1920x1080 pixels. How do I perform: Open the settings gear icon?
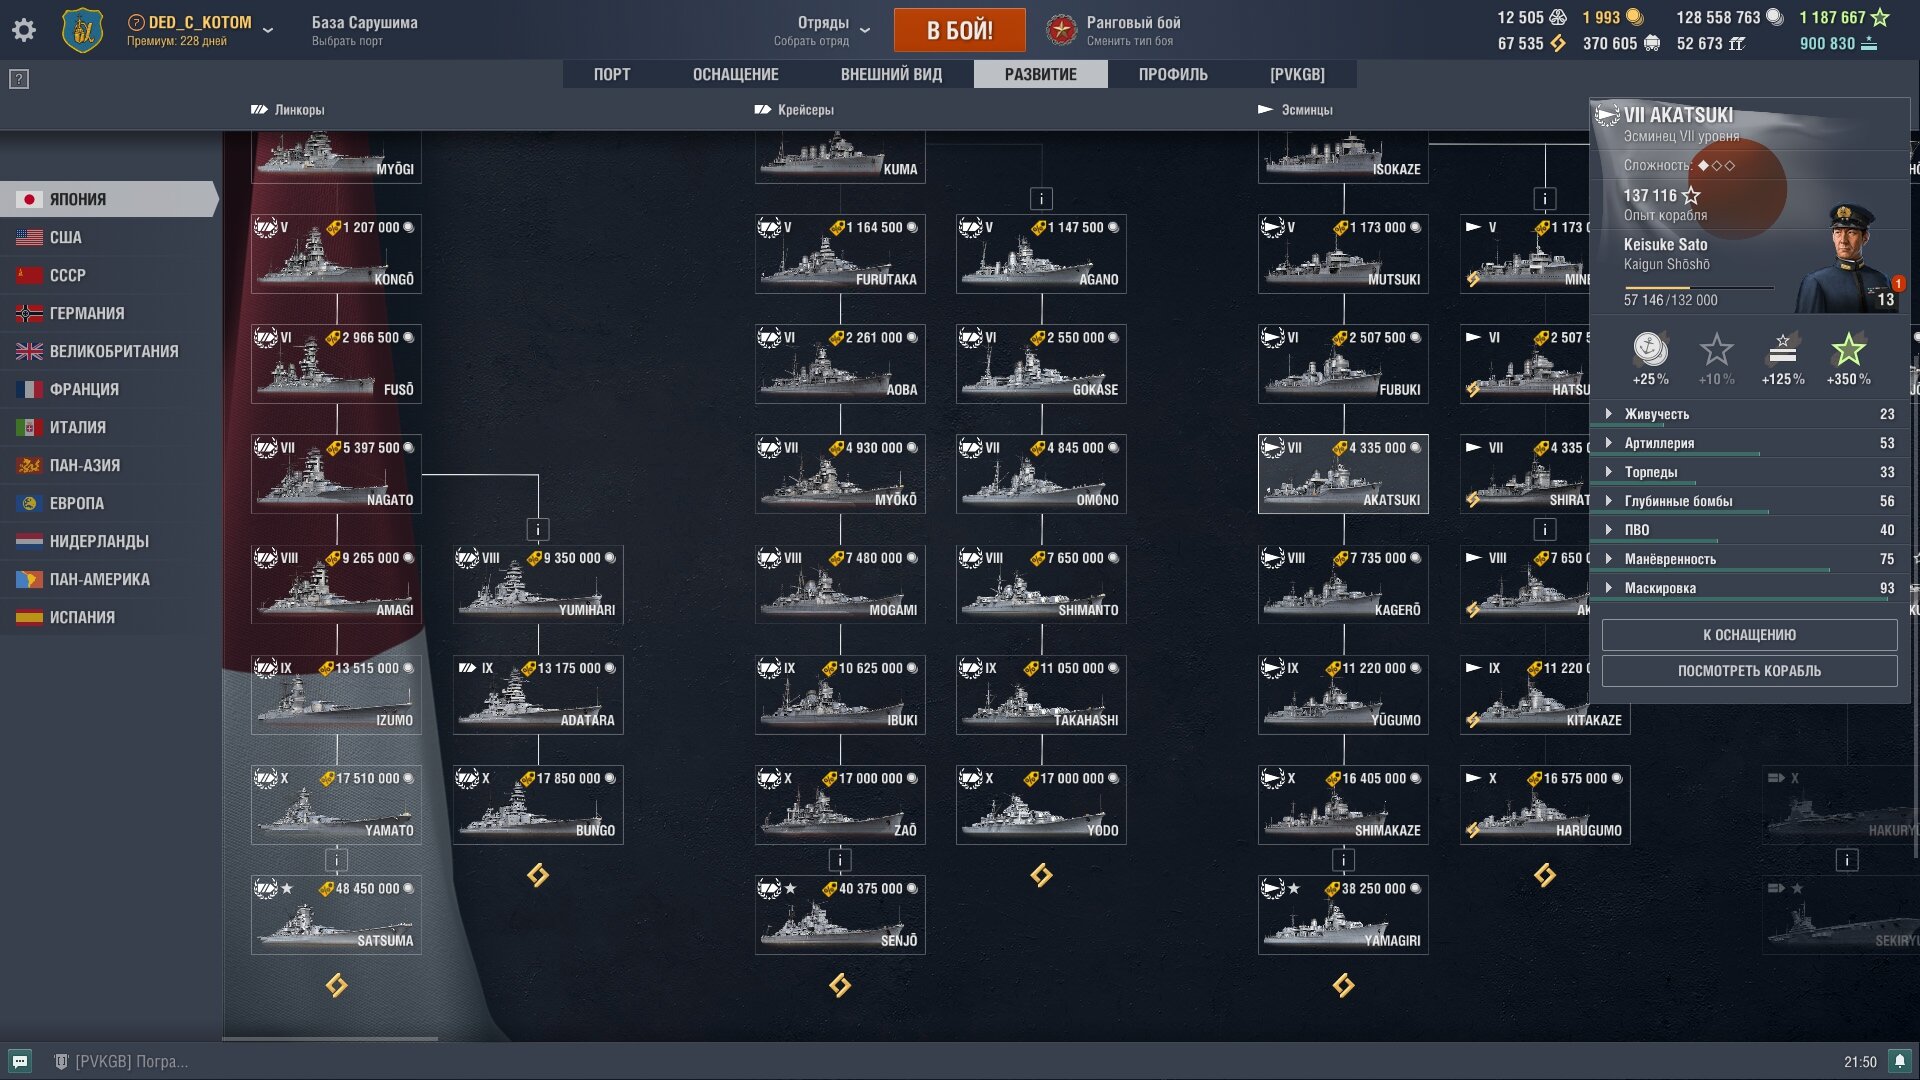tap(24, 30)
